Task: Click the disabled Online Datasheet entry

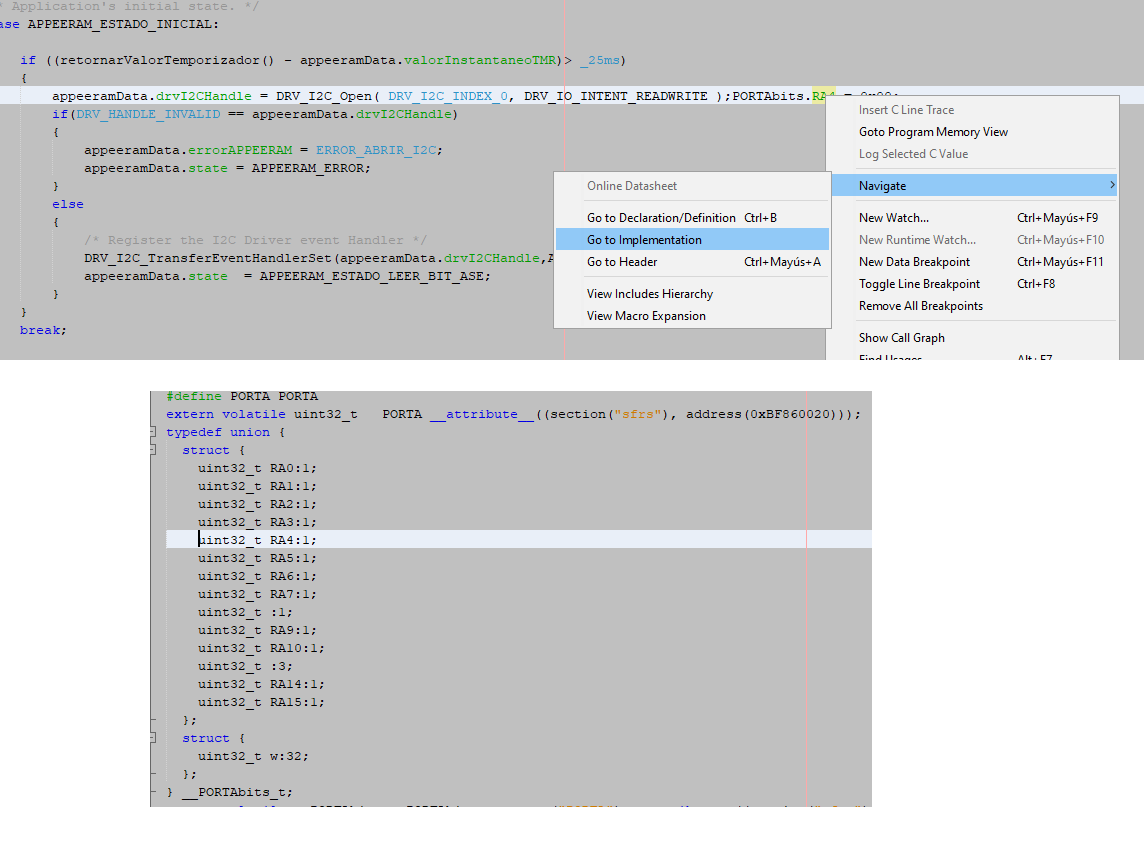Action: 692,185
